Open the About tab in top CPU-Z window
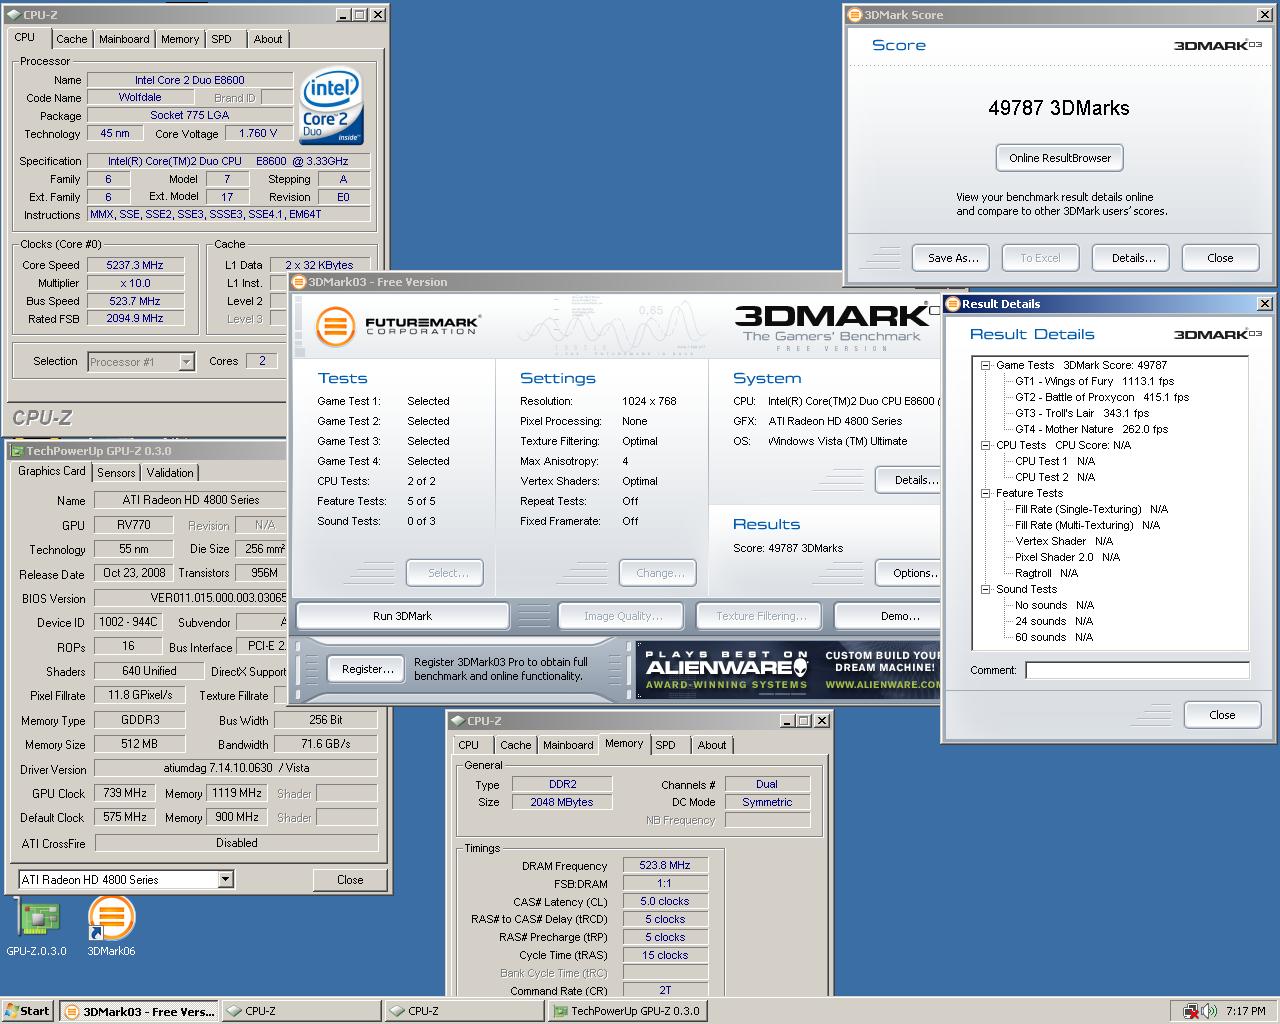The image size is (1280, 1024). (267, 39)
